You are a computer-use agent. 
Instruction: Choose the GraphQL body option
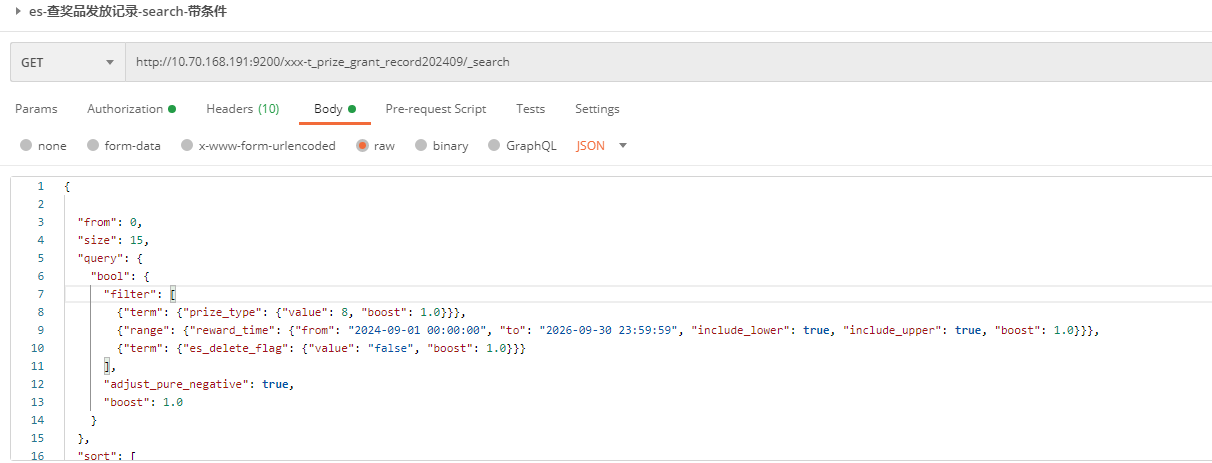[x=522, y=146]
